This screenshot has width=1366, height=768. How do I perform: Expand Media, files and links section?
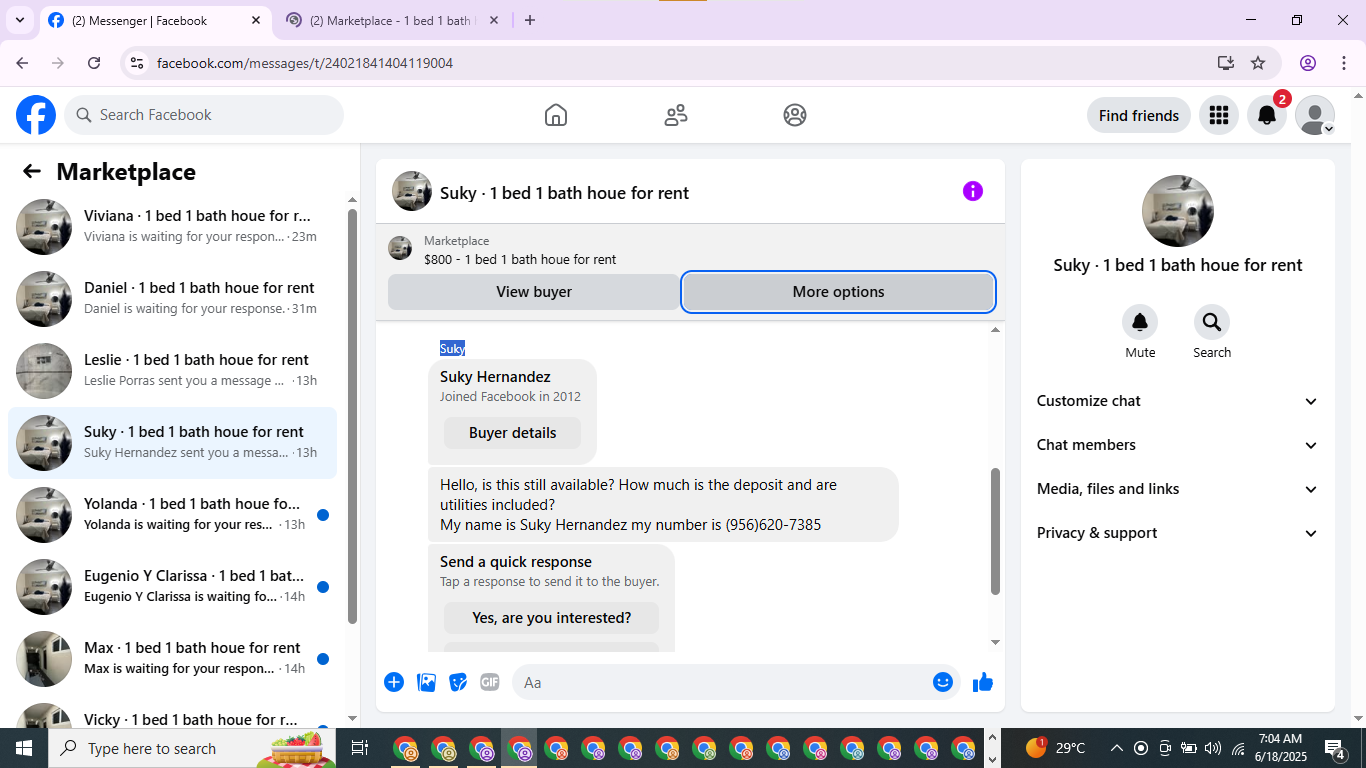pos(1178,489)
